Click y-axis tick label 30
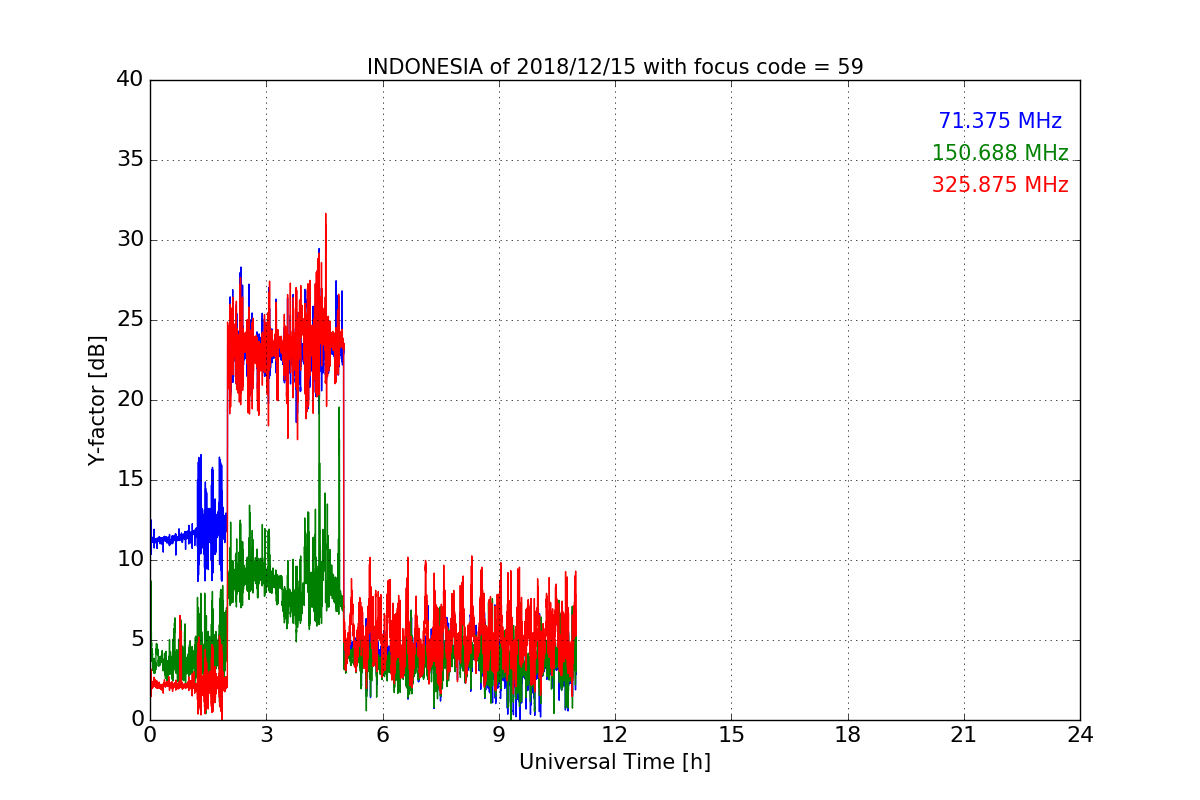The image size is (1200, 800). pyautogui.click(x=130, y=240)
